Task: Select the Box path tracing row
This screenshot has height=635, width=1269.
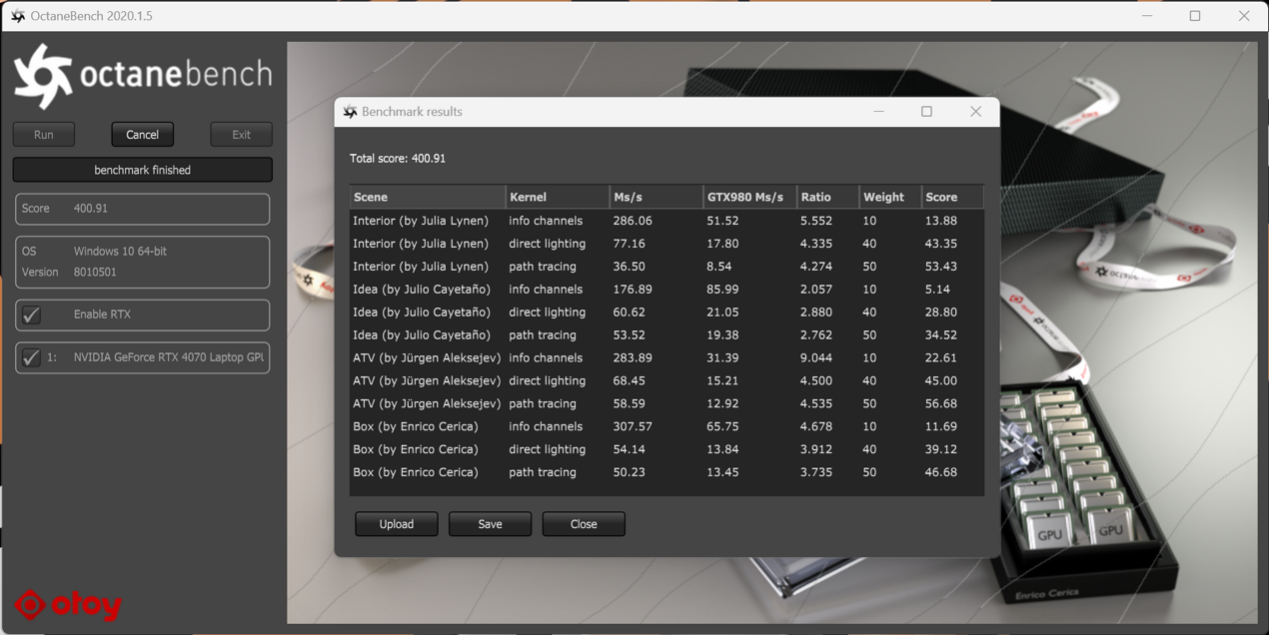Action: pyautogui.click(x=667, y=472)
